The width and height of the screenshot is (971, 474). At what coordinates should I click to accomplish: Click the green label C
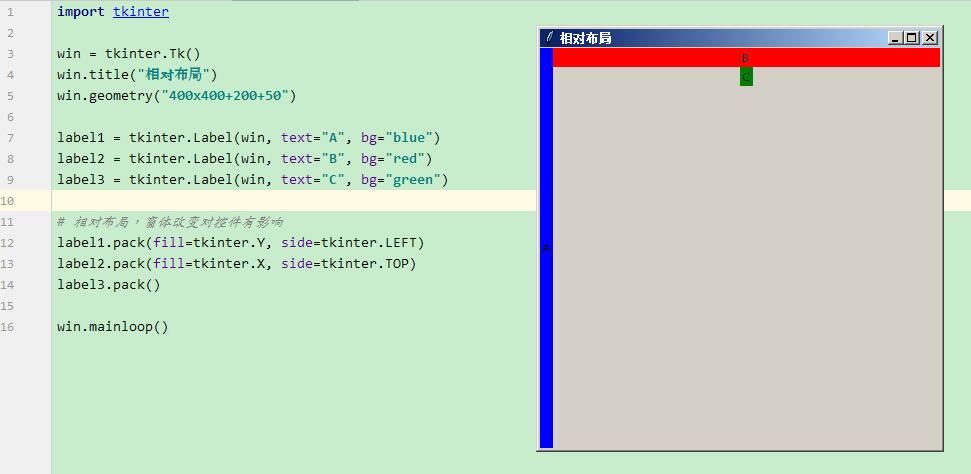[x=746, y=77]
